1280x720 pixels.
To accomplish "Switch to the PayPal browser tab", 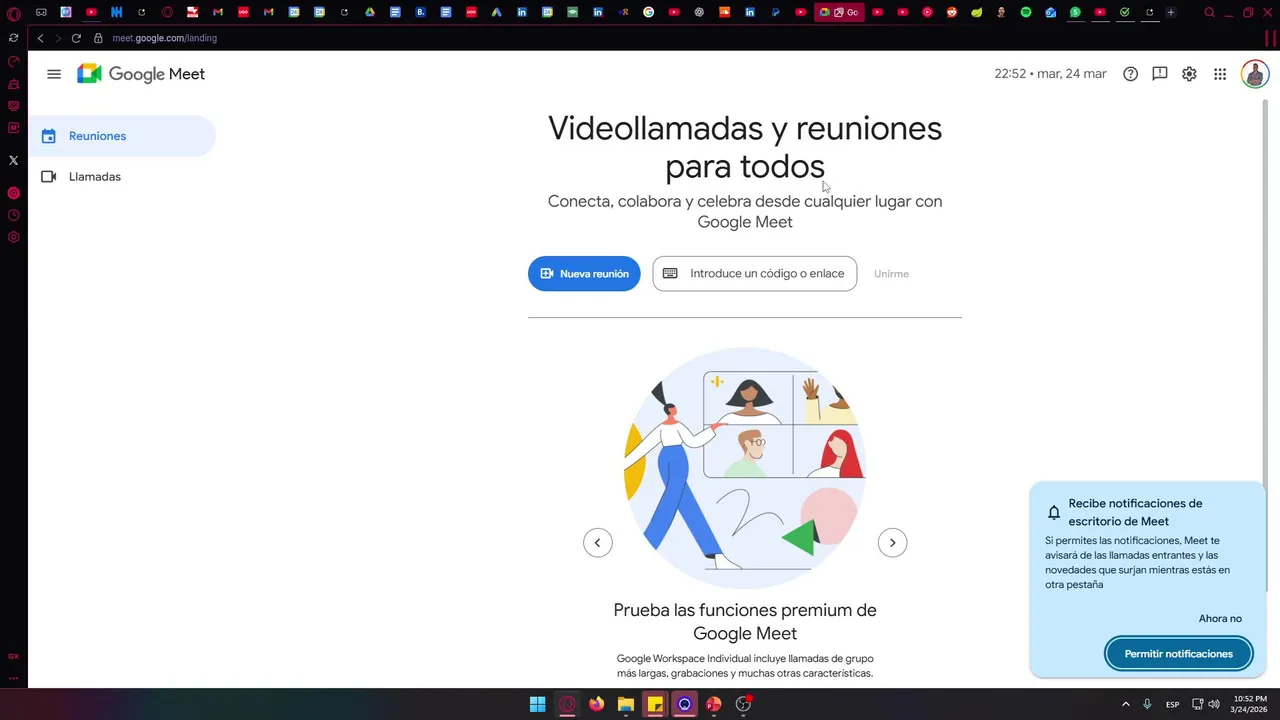I will pos(776,12).
